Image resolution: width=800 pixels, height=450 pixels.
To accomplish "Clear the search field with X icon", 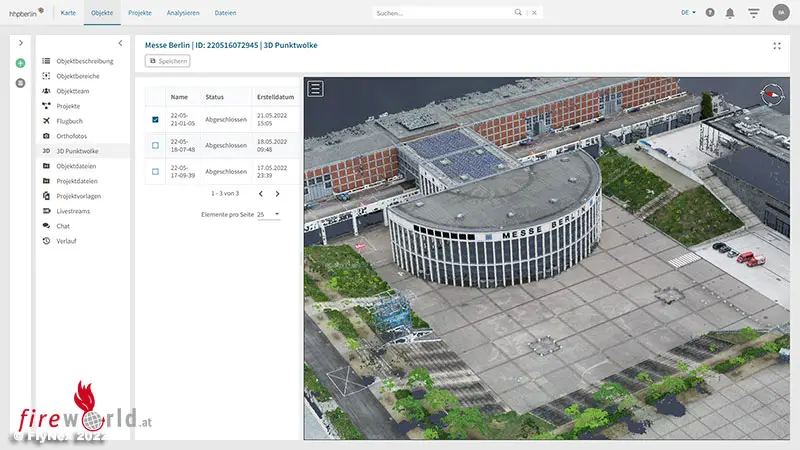I will click(x=535, y=13).
